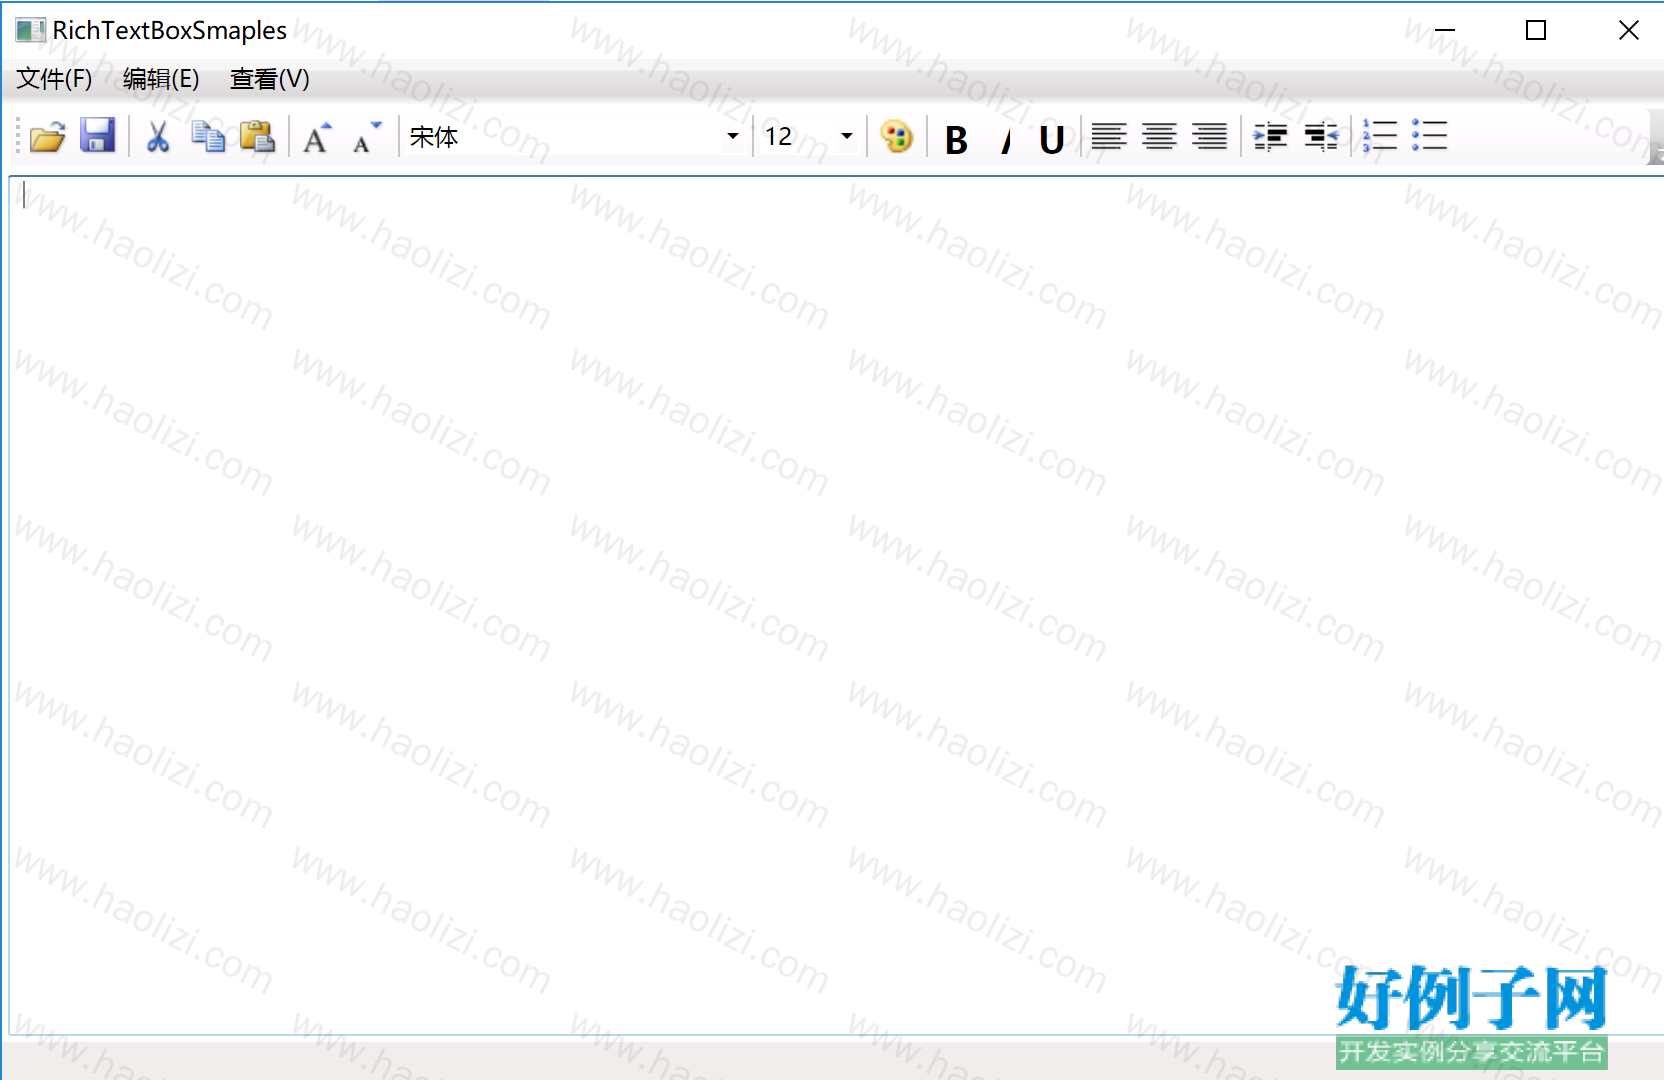Align text to the left
Viewport: 1664px width, 1080px height.
coord(1109,136)
